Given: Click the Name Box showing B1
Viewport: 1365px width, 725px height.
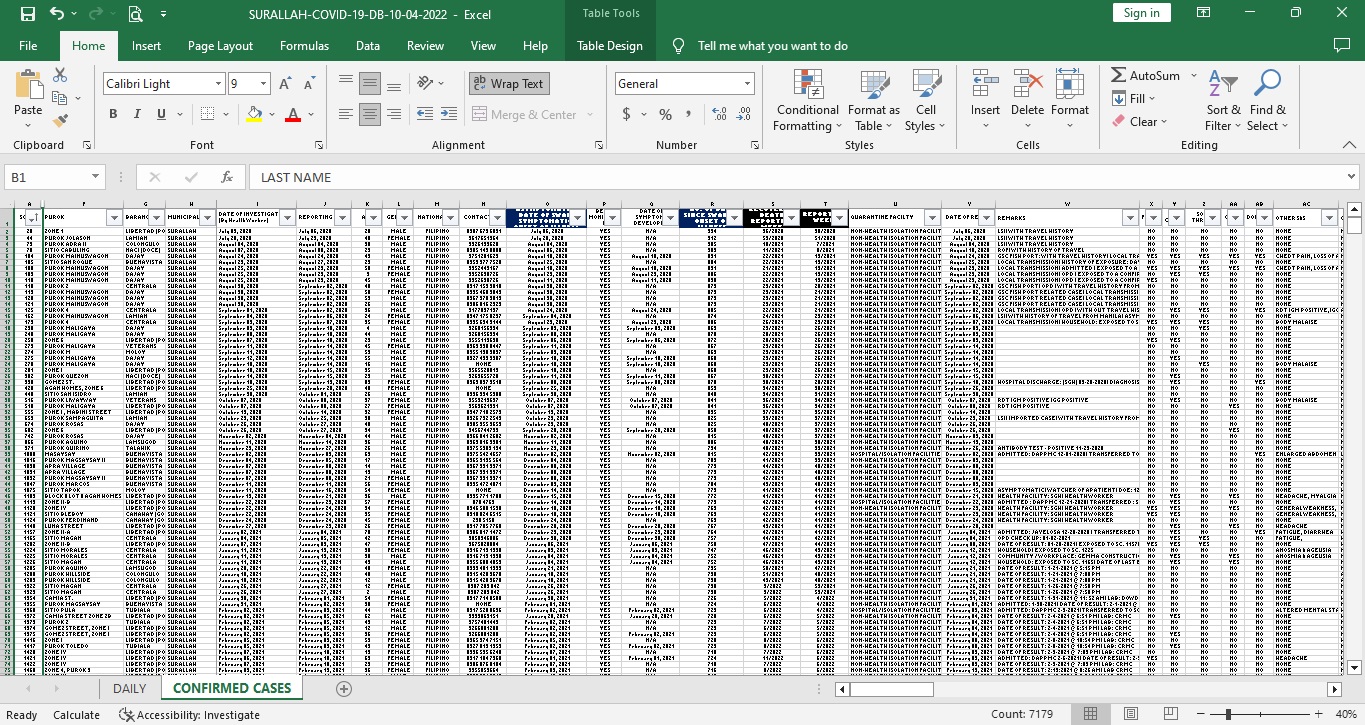Looking at the screenshot, I should 47,177.
